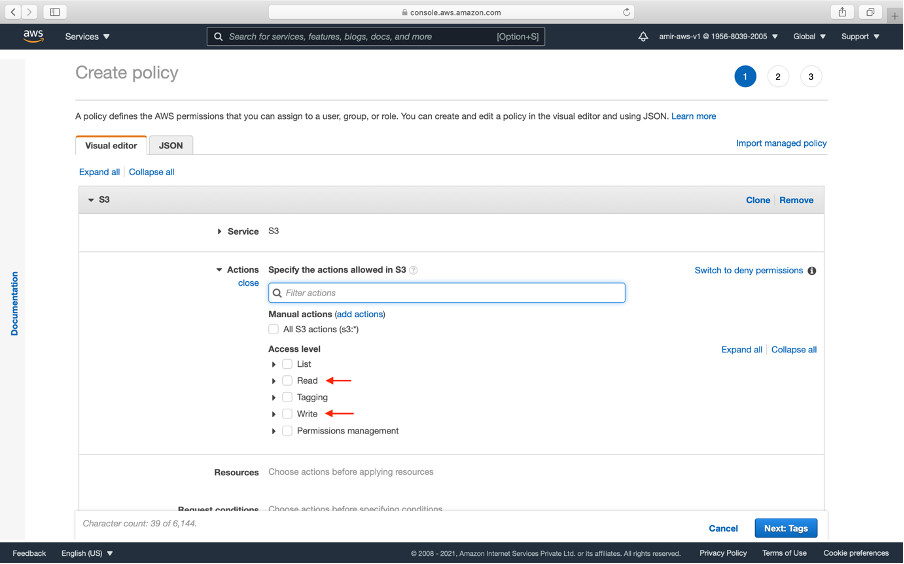Toggle the Safari sidebar icon
The image size is (904, 564).
[55, 12]
